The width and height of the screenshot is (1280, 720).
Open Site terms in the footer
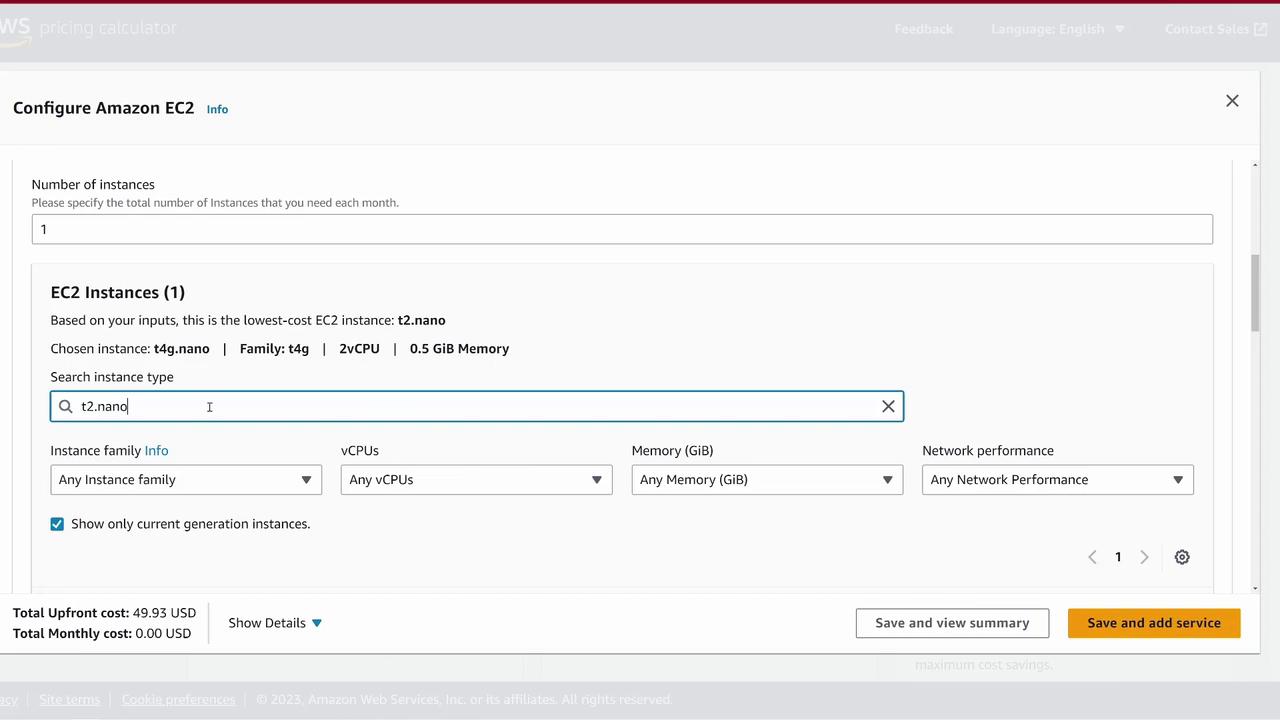(69, 700)
